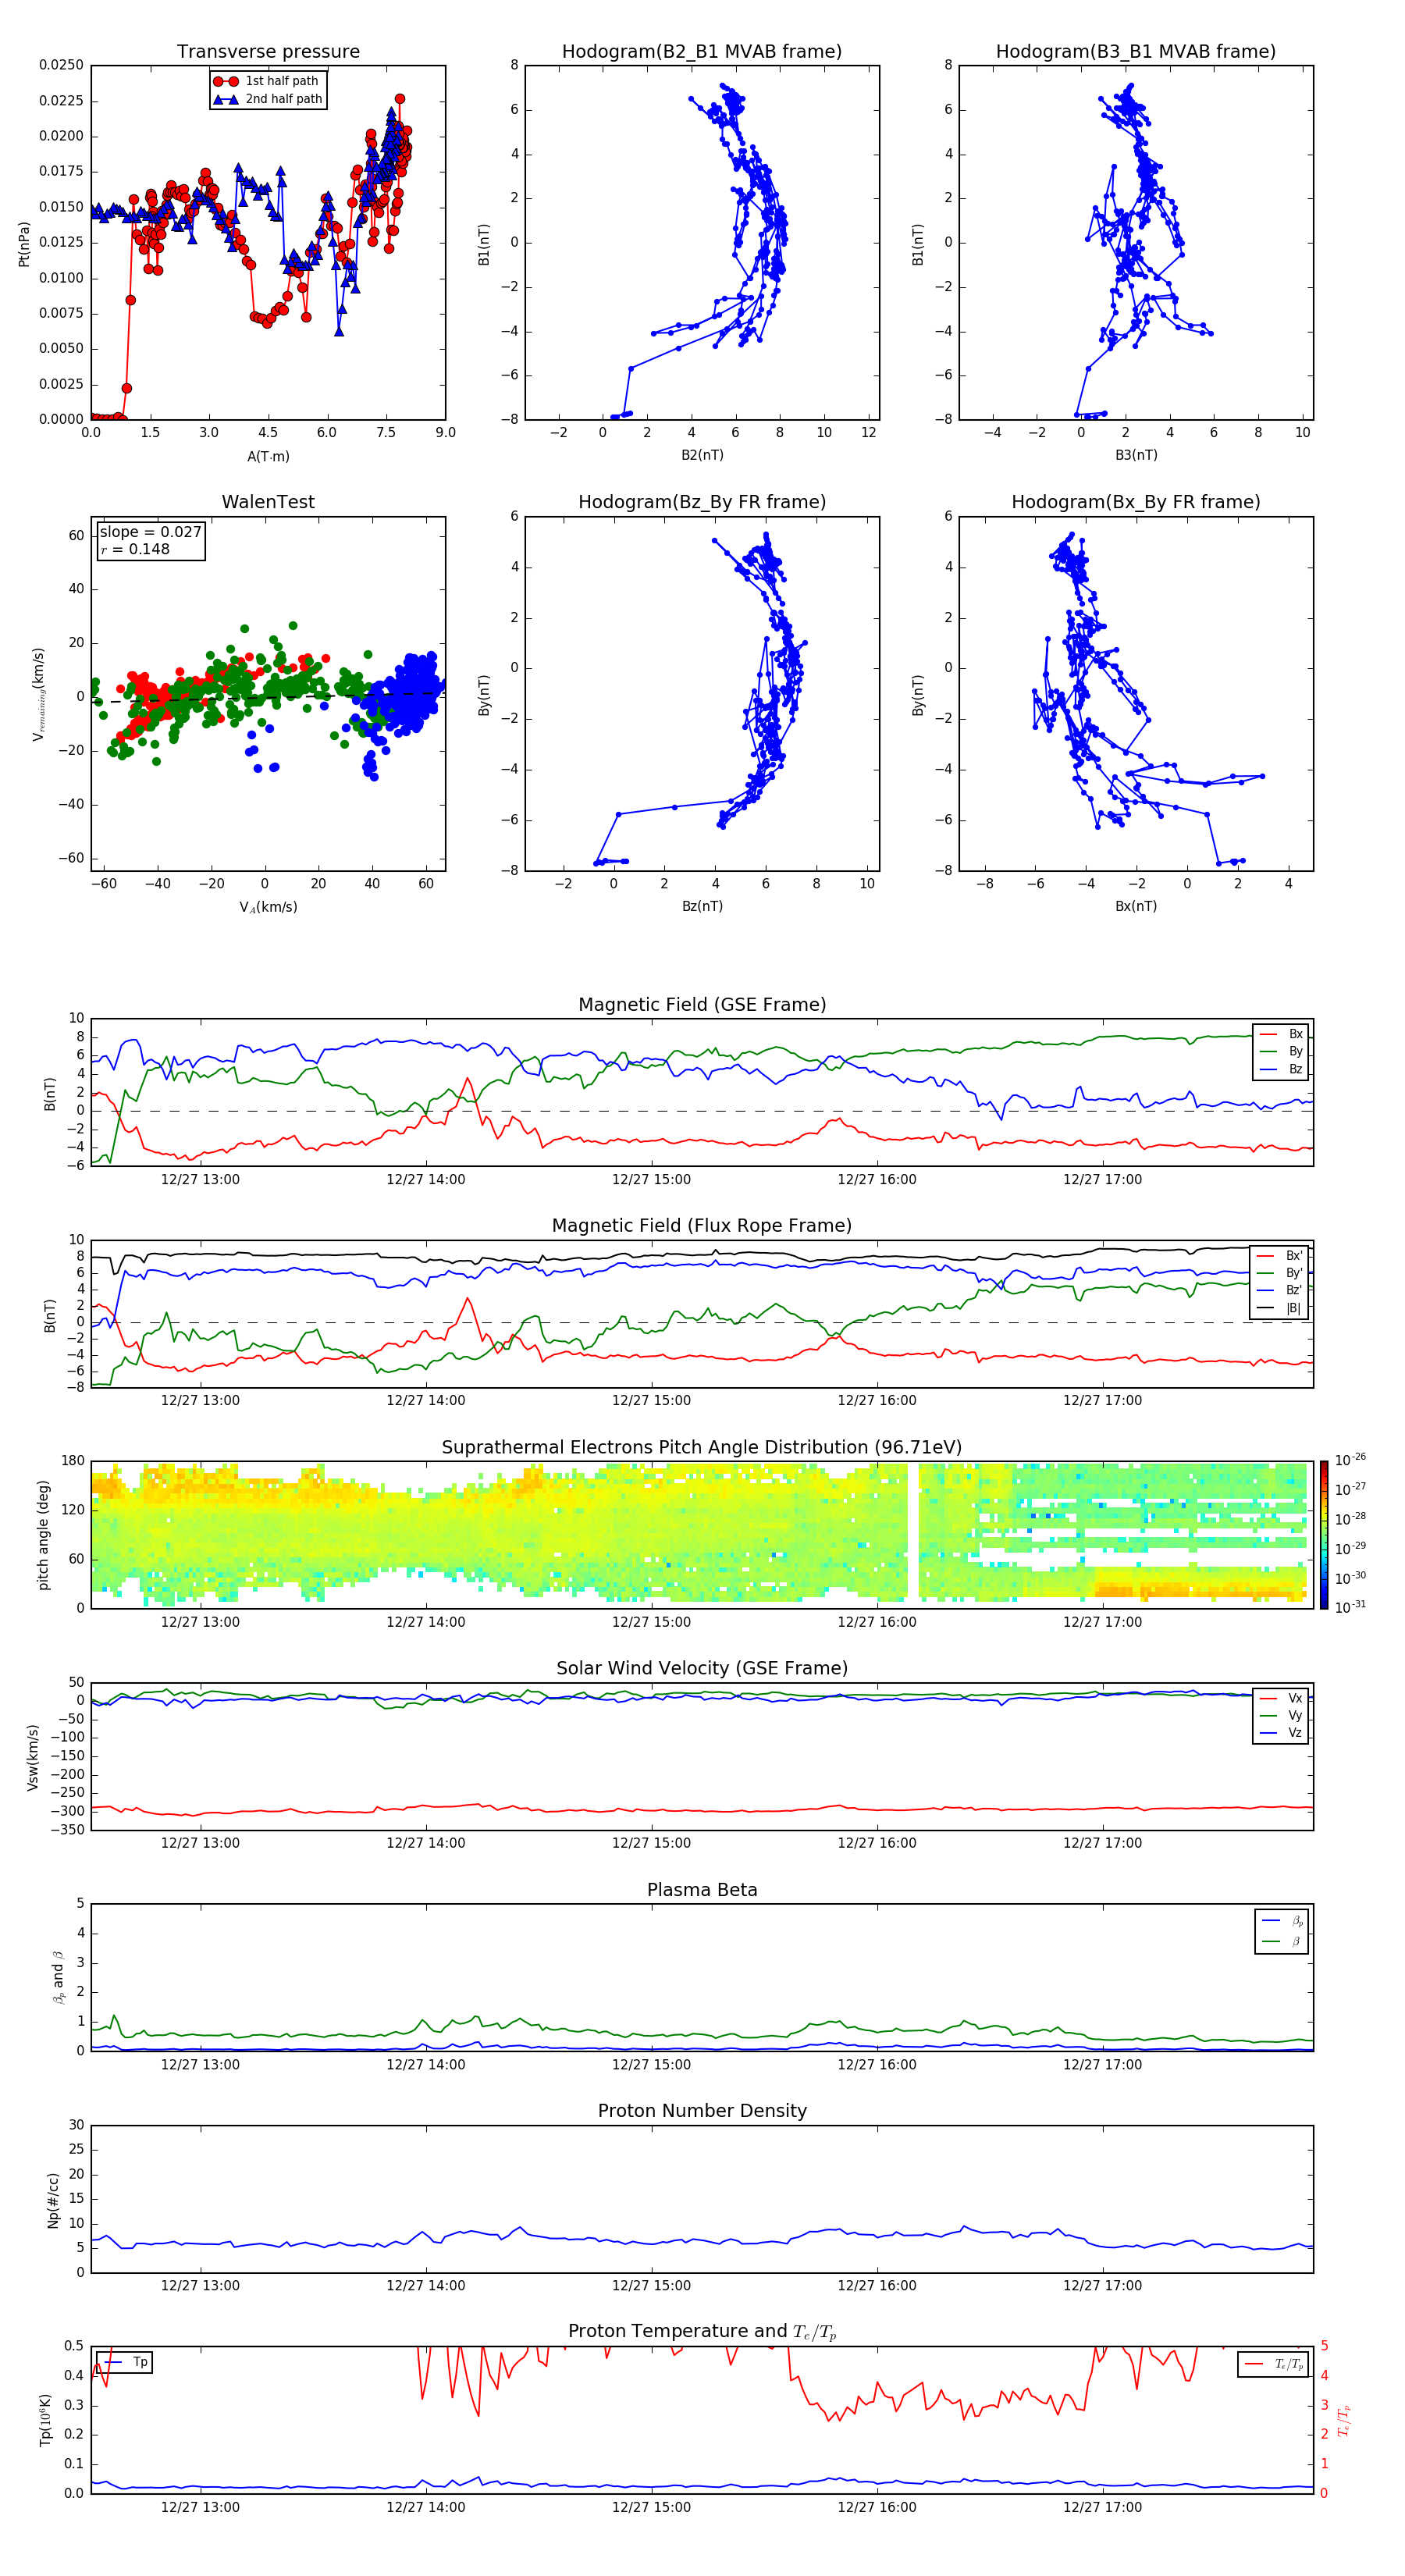This screenshot has width=1405, height=2576.
Task: Click the "Transverse pressure" plot title
Action: tap(268, 51)
